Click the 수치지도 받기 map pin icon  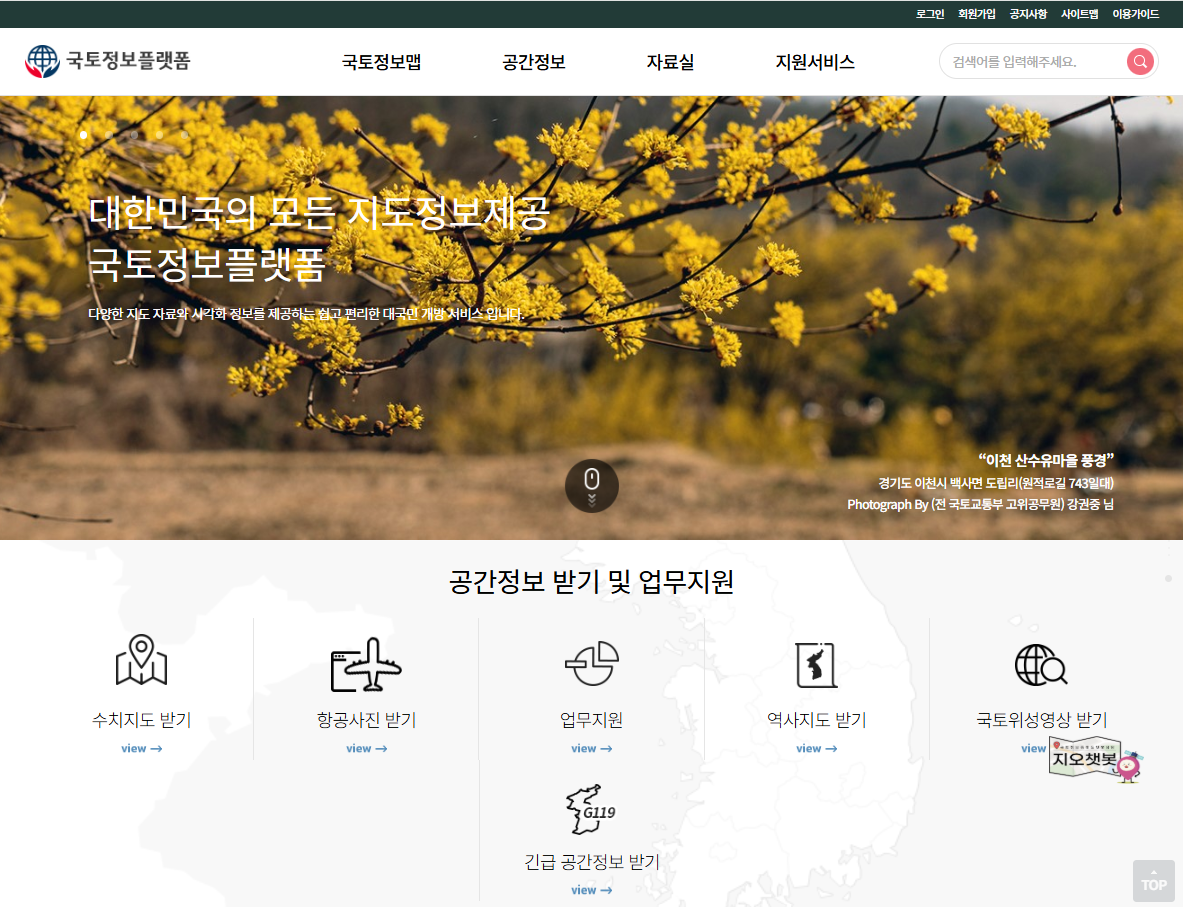coord(141,661)
